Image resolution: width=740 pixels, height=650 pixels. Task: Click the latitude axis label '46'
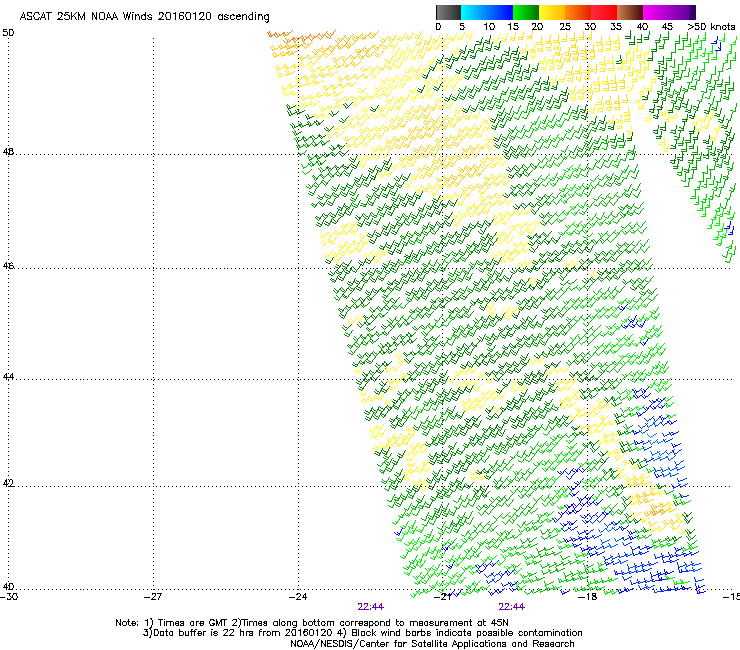pos(8,266)
